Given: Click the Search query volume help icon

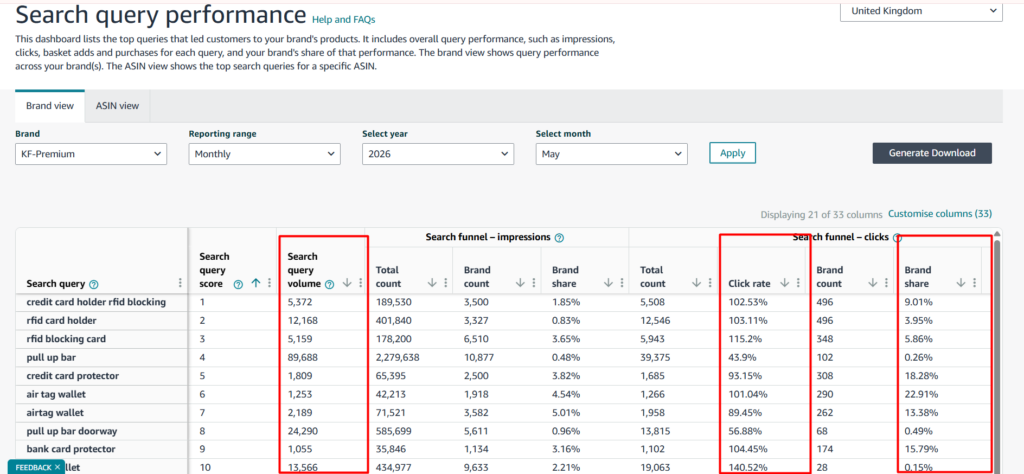Looking at the screenshot, I should (x=329, y=284).
